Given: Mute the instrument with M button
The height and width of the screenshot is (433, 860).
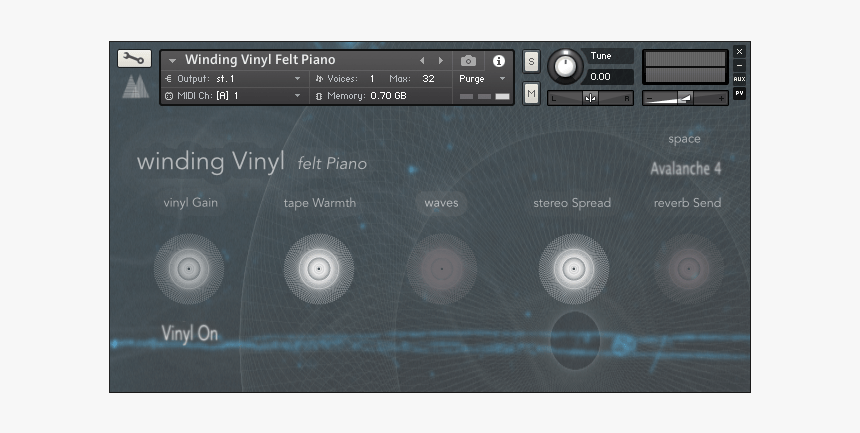Looking at the screenshot, I should coord(531,93).
